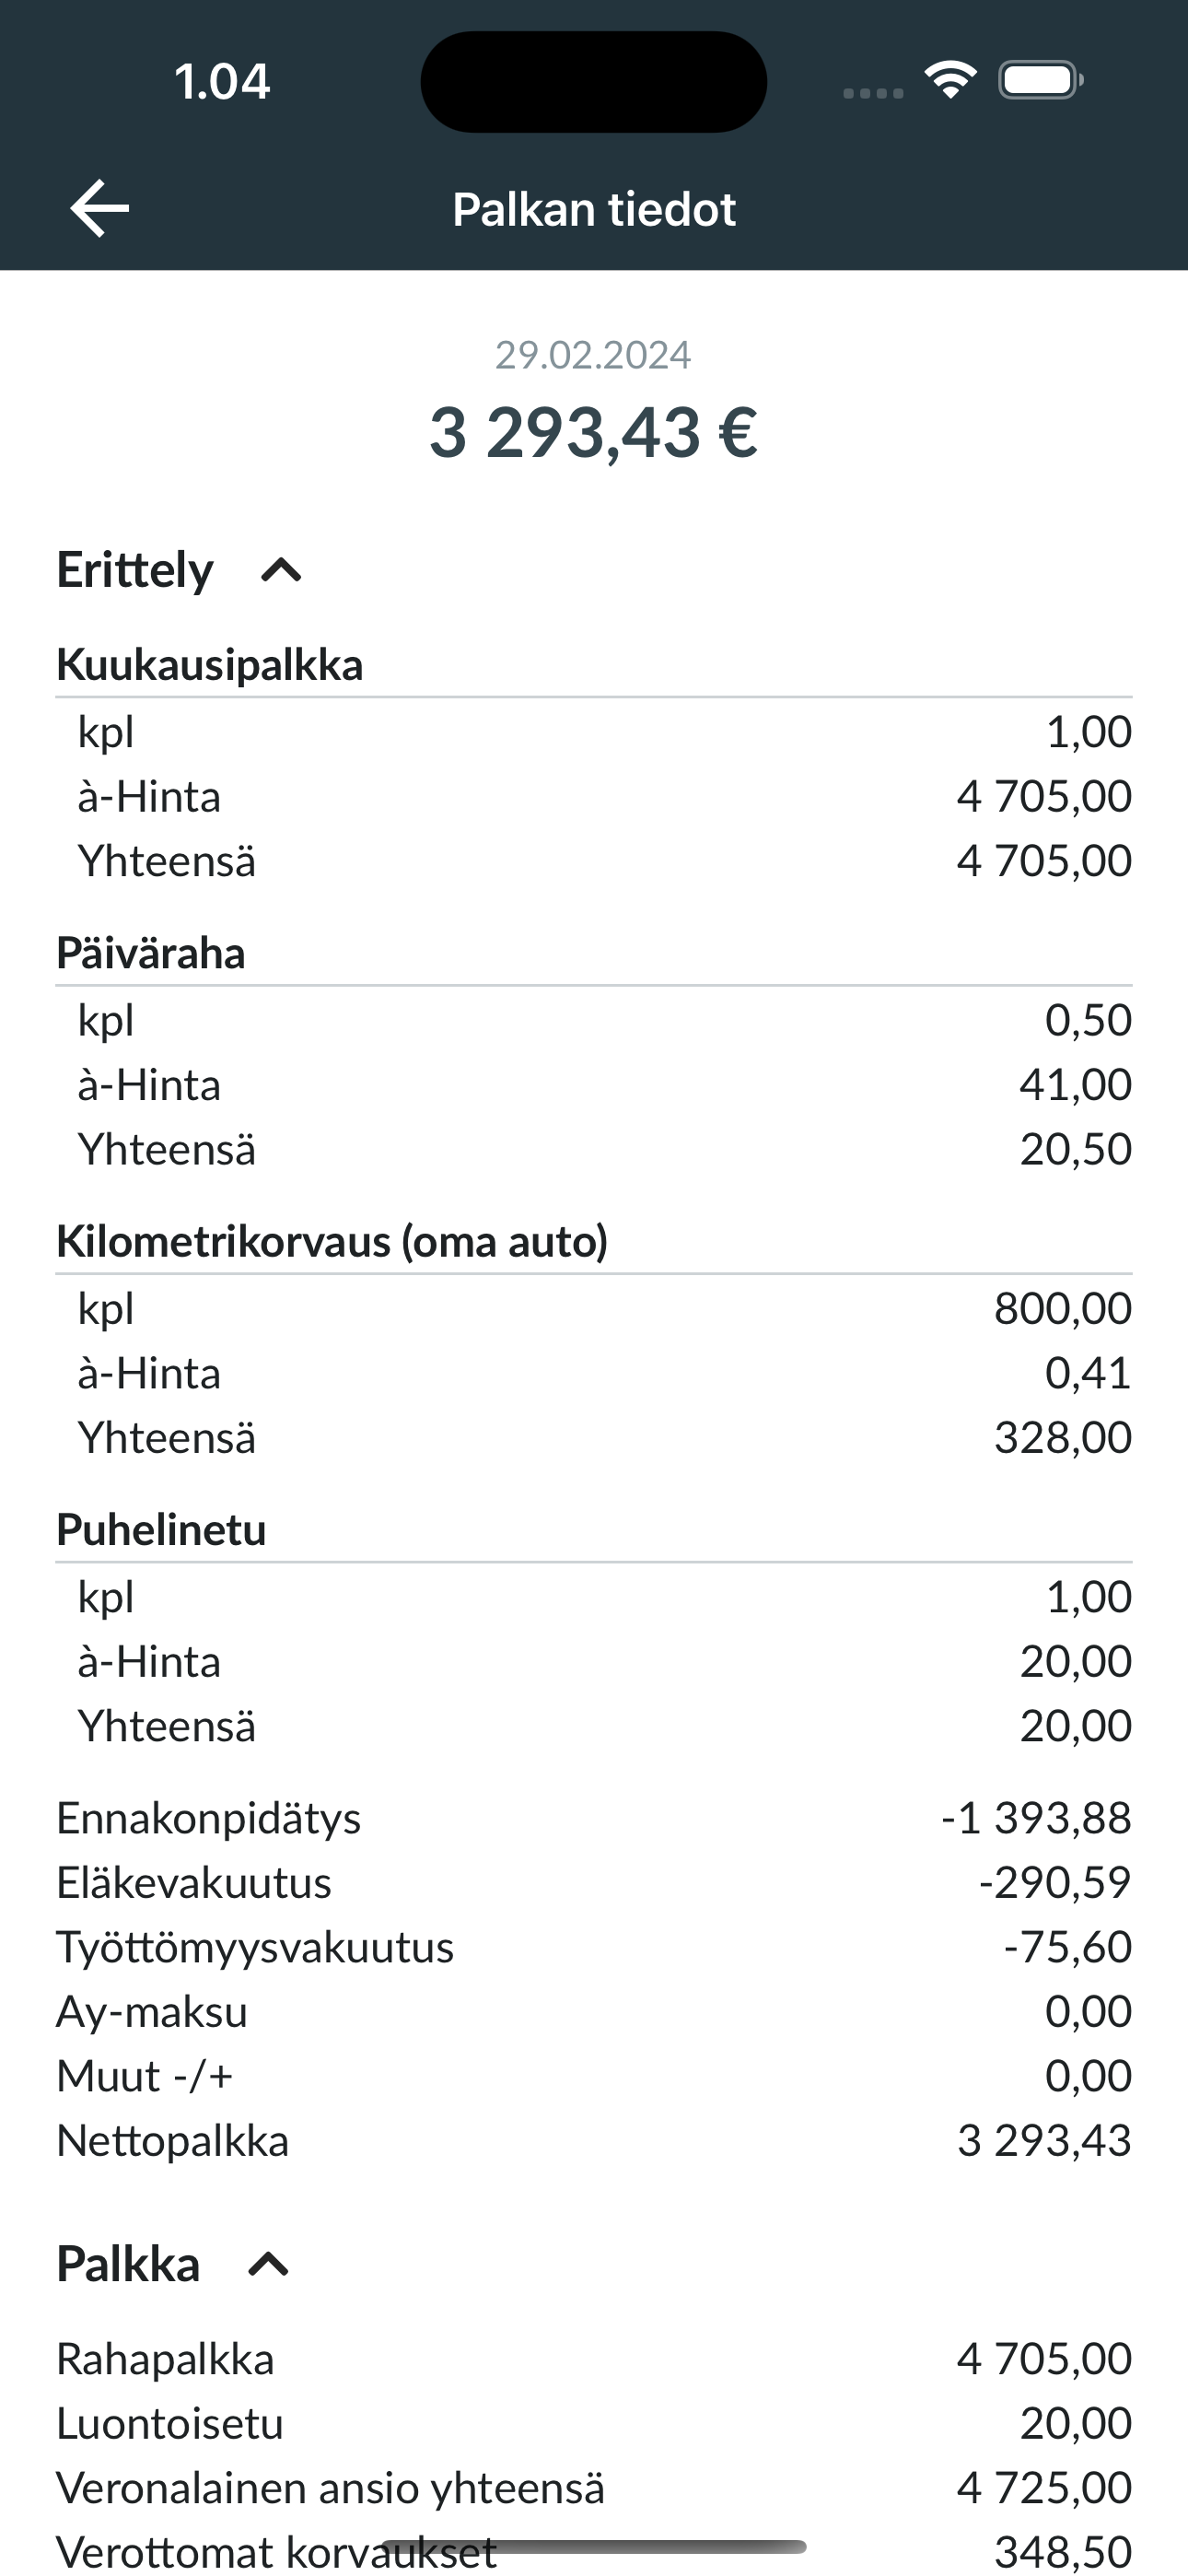Select the Puhelinetu heading
The width and height of the screenshot is (1188, 2576).
[161, 1529]
